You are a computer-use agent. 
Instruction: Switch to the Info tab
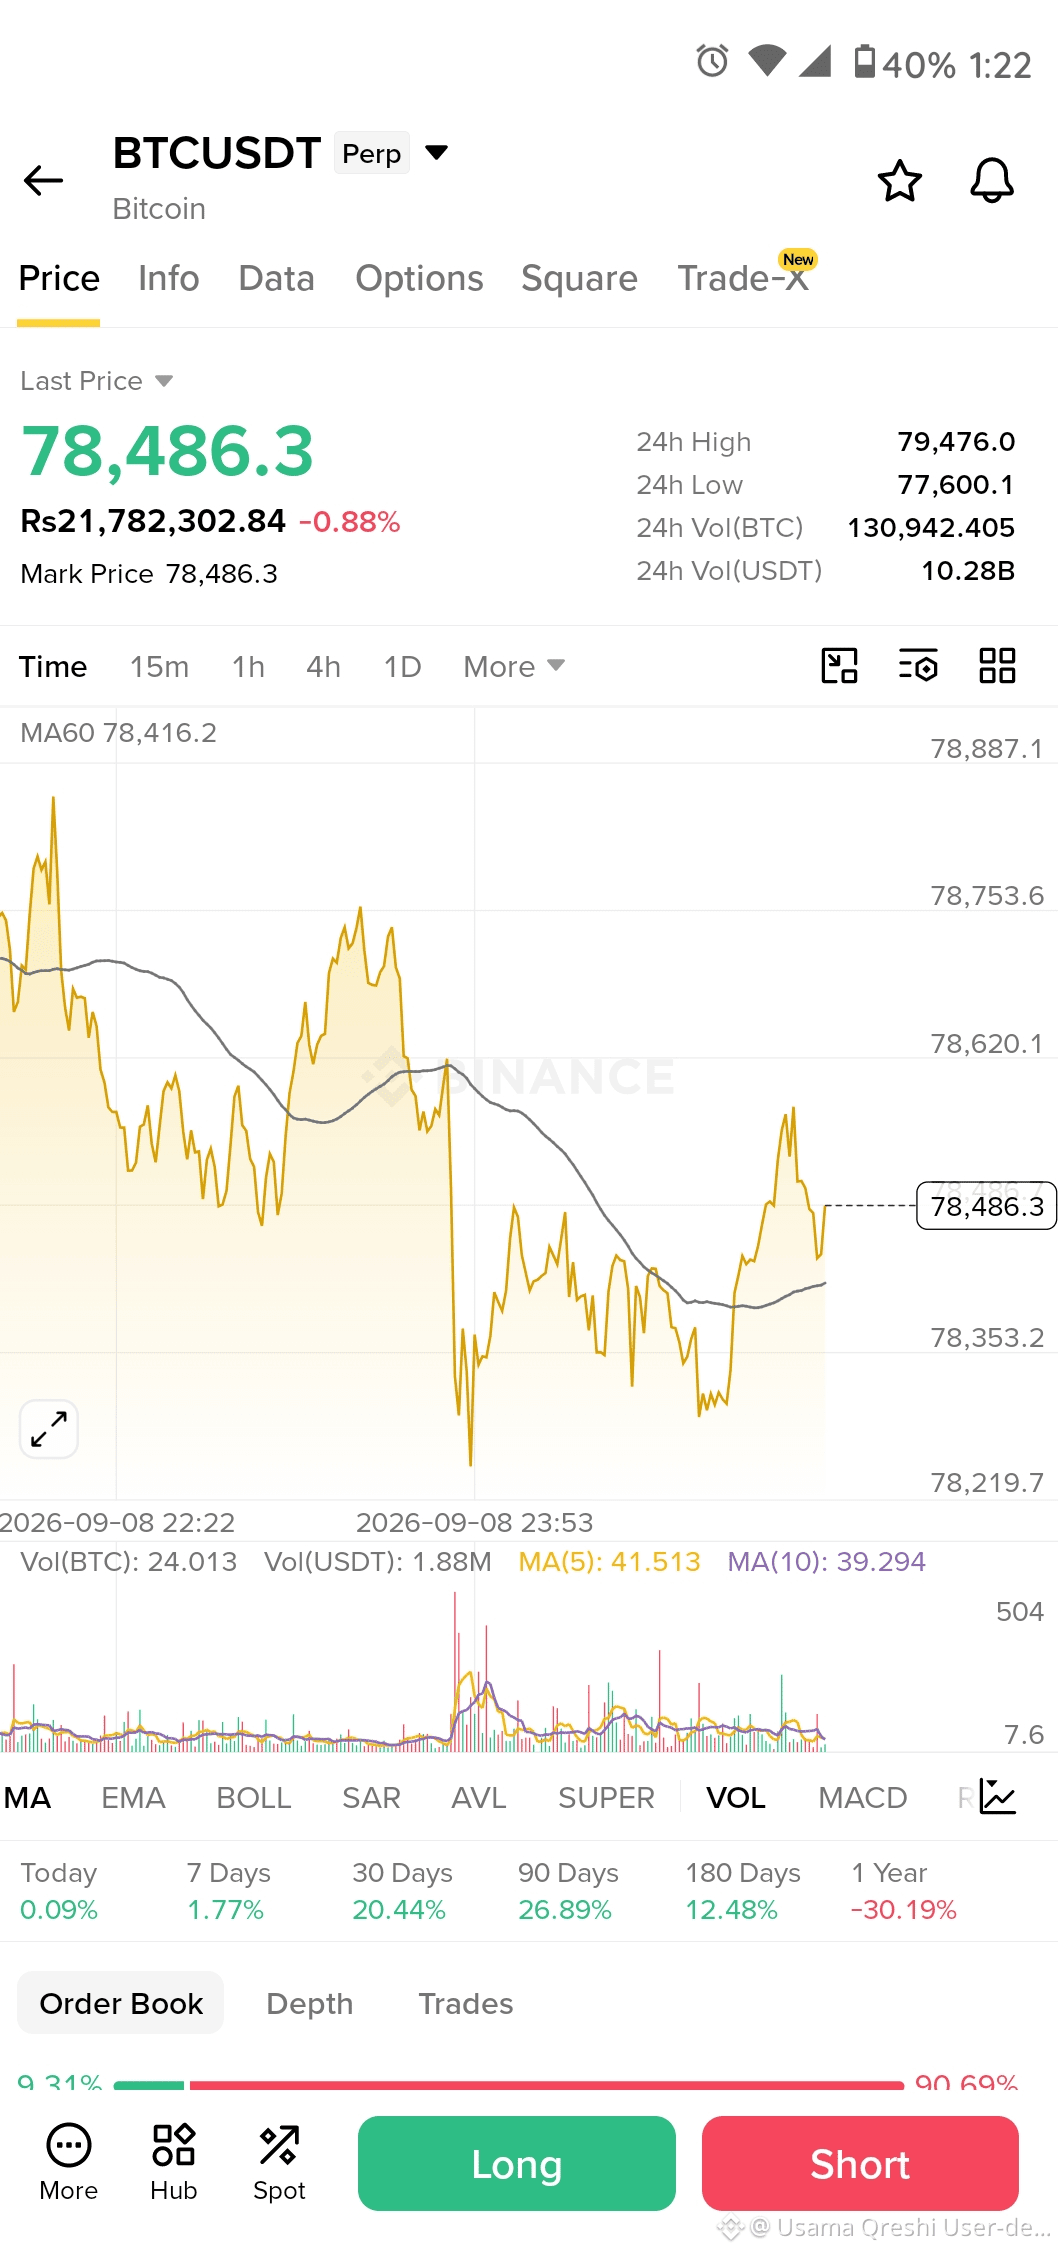(x=169, y=278)
